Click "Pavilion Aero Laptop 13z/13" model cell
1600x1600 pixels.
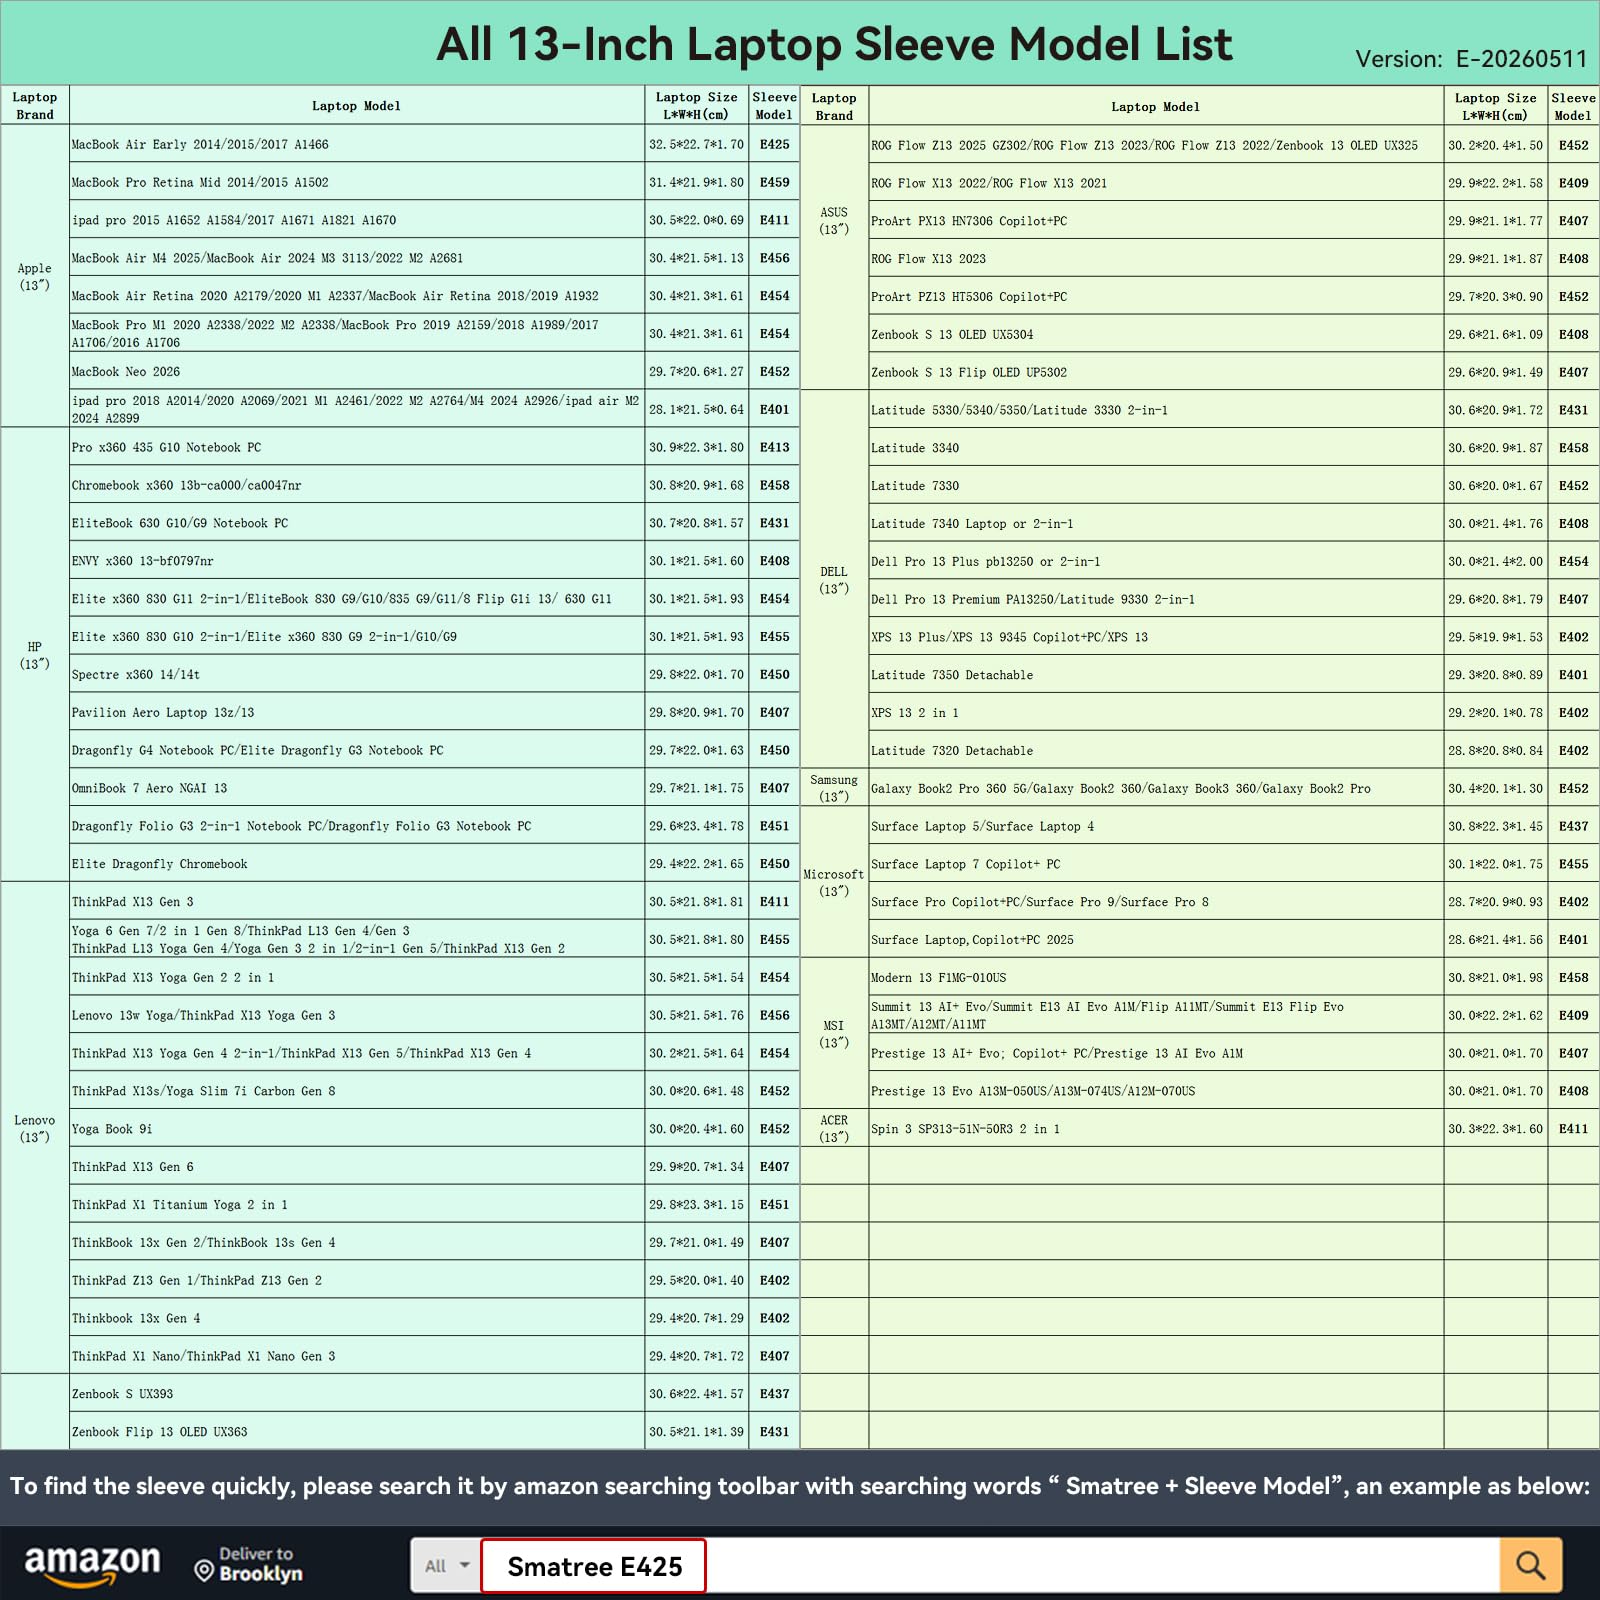pos(357,712)
